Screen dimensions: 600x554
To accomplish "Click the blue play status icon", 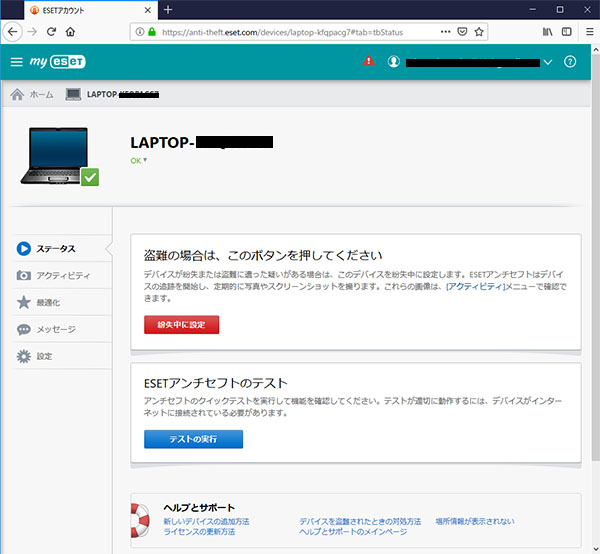I will click(x=24, y=249).
